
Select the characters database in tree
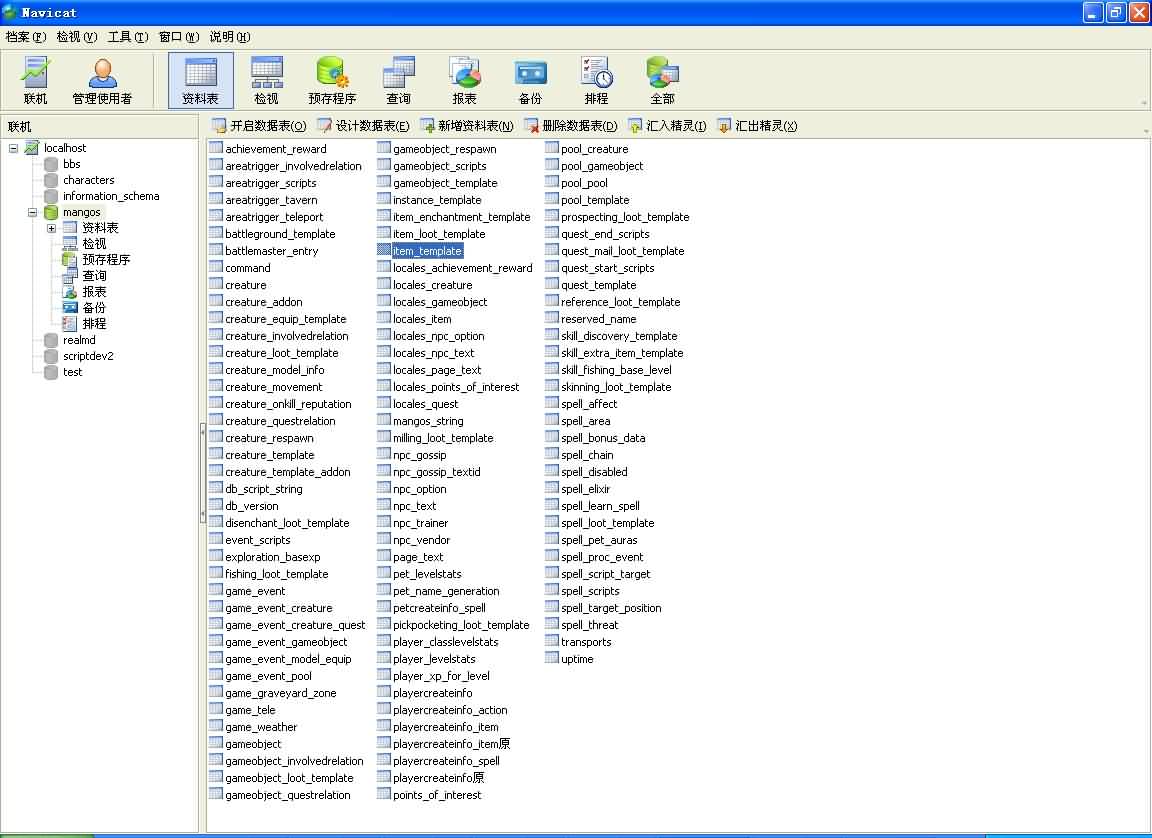[x=88, y=180]
